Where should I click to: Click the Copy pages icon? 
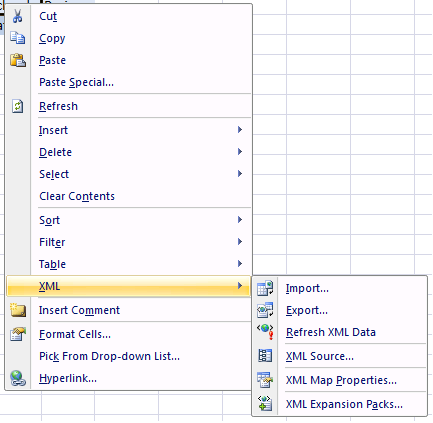pyautogui.click(x=18, y=38)
